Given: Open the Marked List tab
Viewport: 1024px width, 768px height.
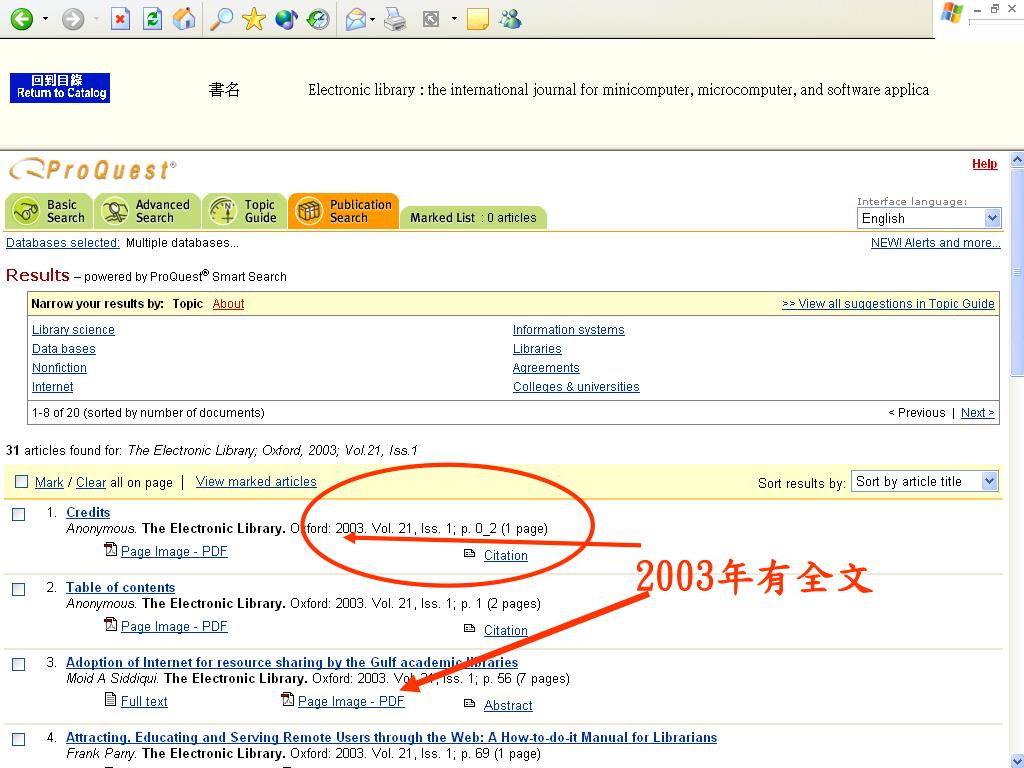Looking at the screenshot, I should pos(473,217).
